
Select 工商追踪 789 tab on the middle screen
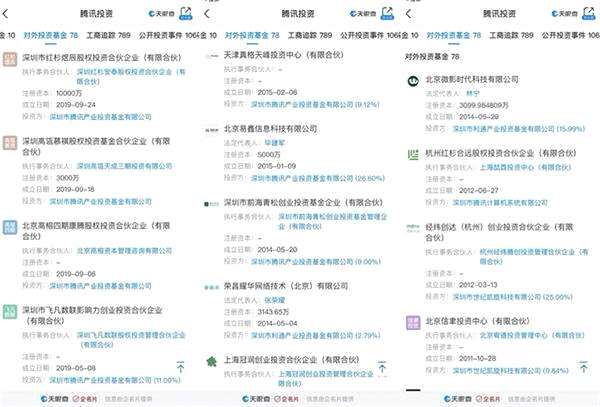pyautogui.click(x=310, y=36)
